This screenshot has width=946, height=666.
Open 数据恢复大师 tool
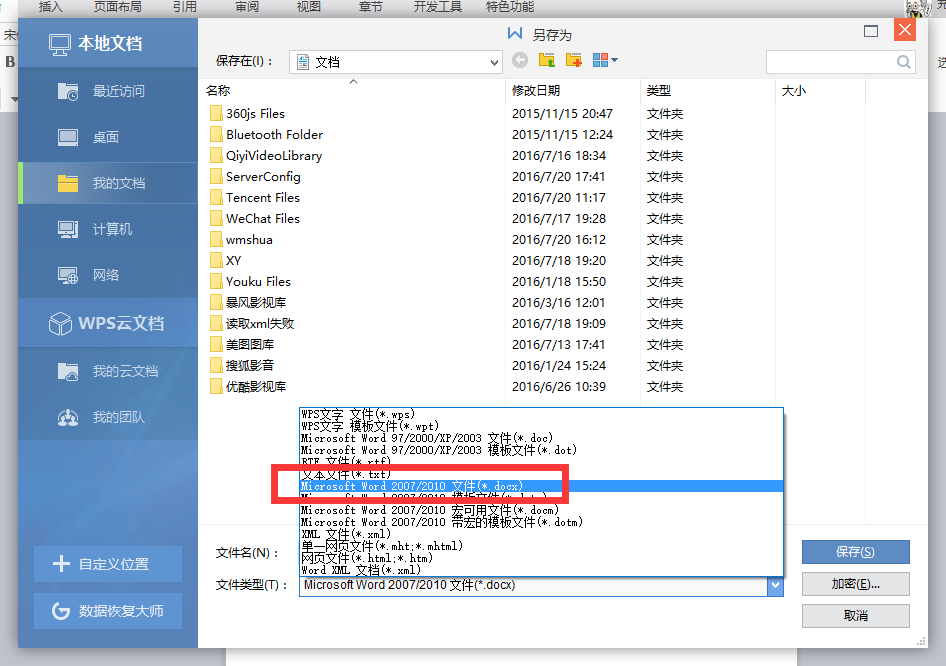(x=108, y=611)
